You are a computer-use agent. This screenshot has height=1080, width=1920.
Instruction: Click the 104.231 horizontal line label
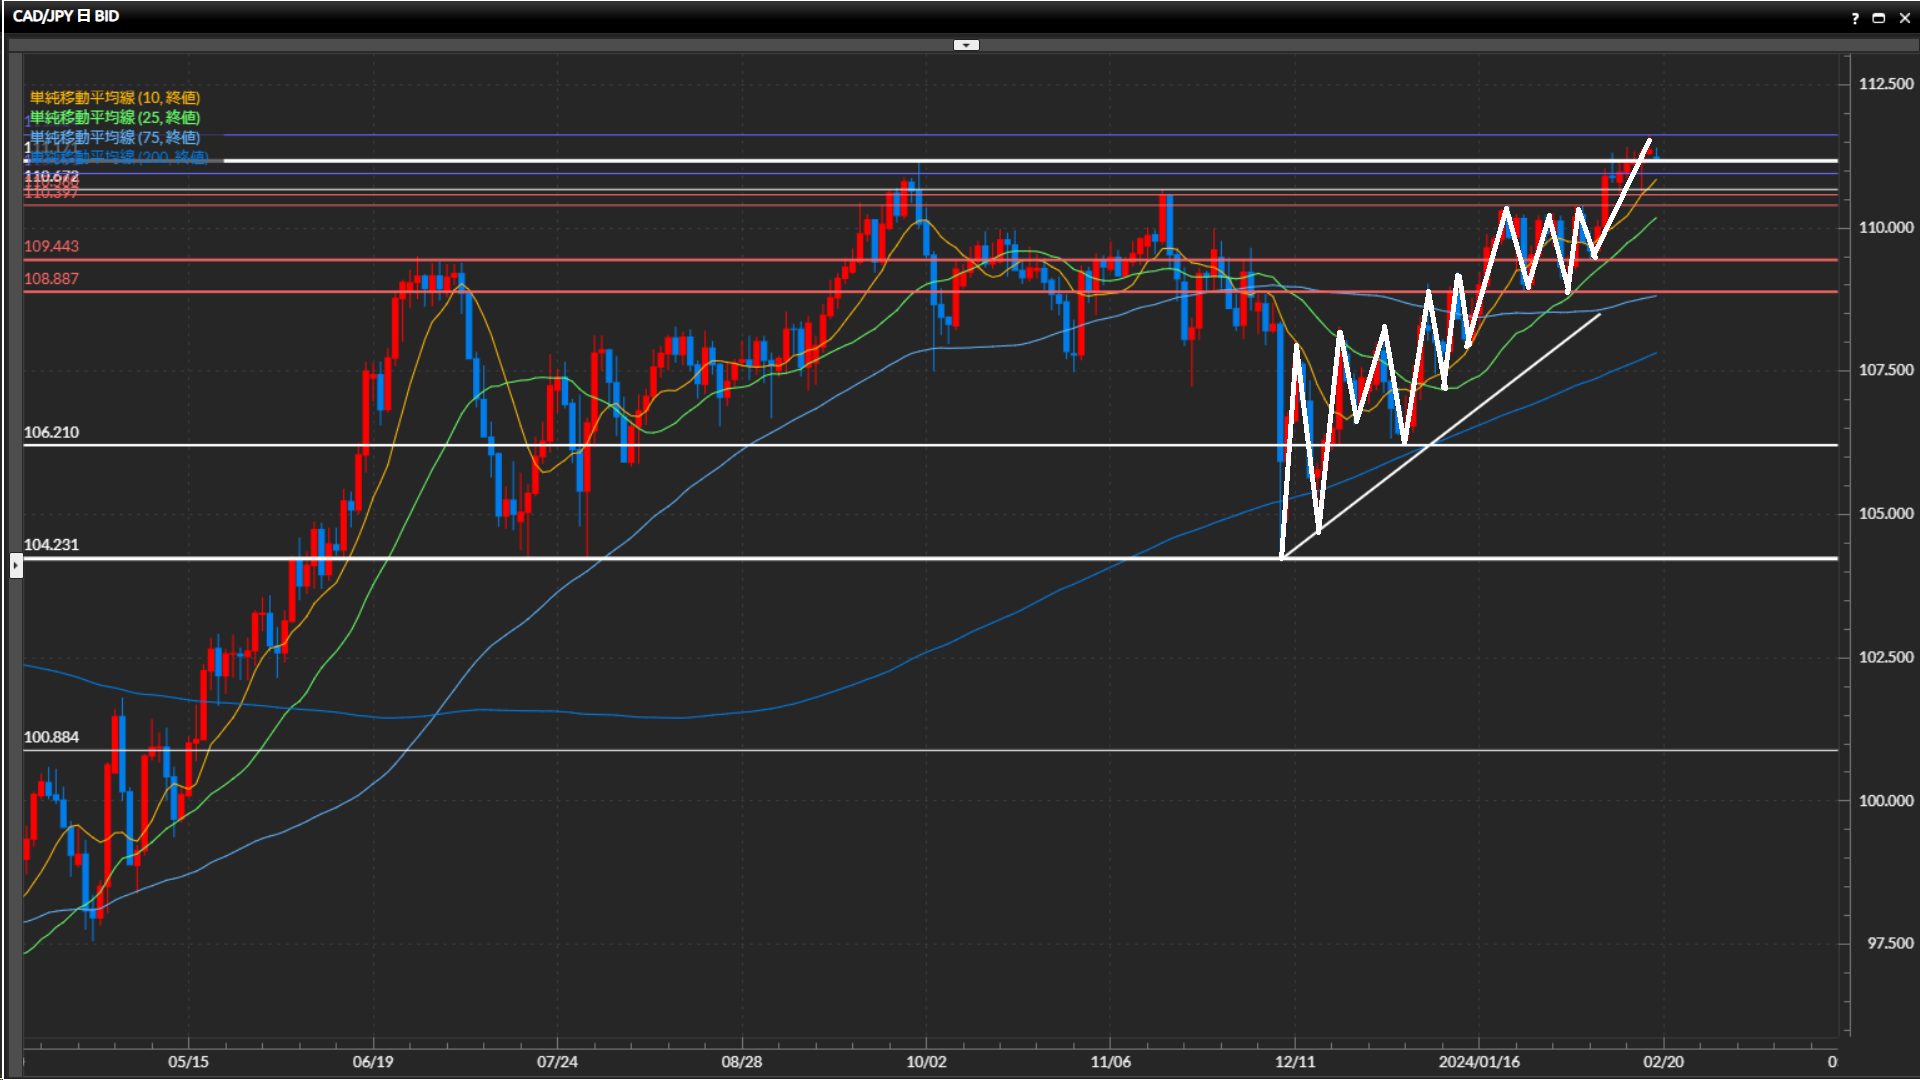point(51,545)
